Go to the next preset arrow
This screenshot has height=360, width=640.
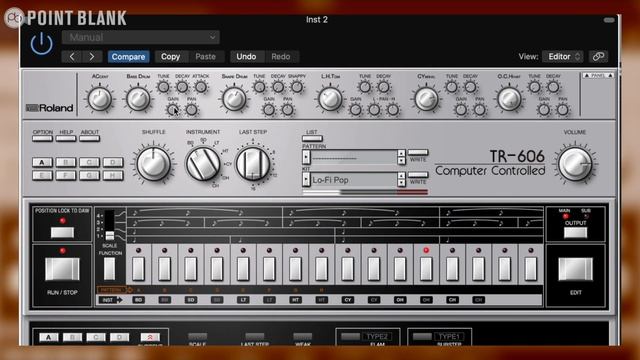pyautogui.click(x=92, y=56)
